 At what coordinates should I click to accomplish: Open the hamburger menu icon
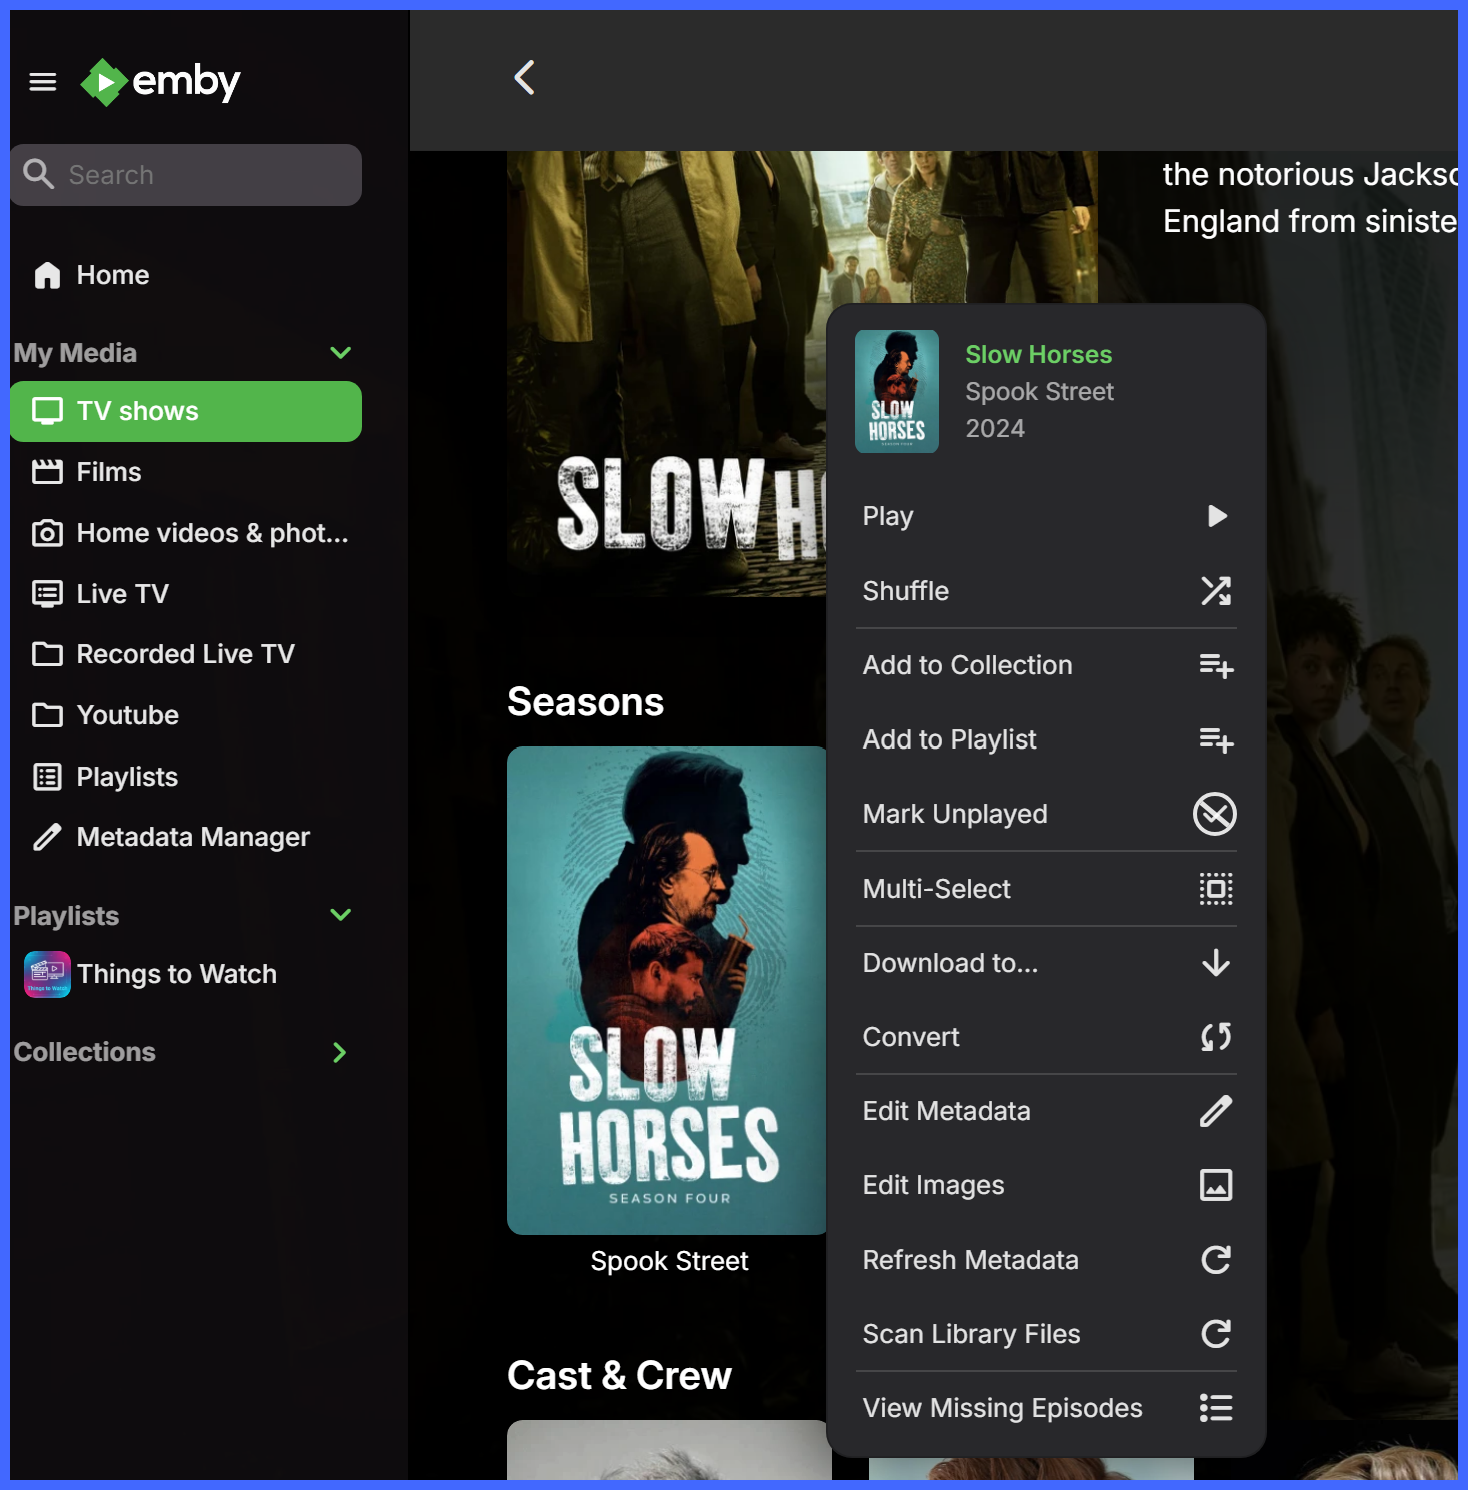point(43,82)
